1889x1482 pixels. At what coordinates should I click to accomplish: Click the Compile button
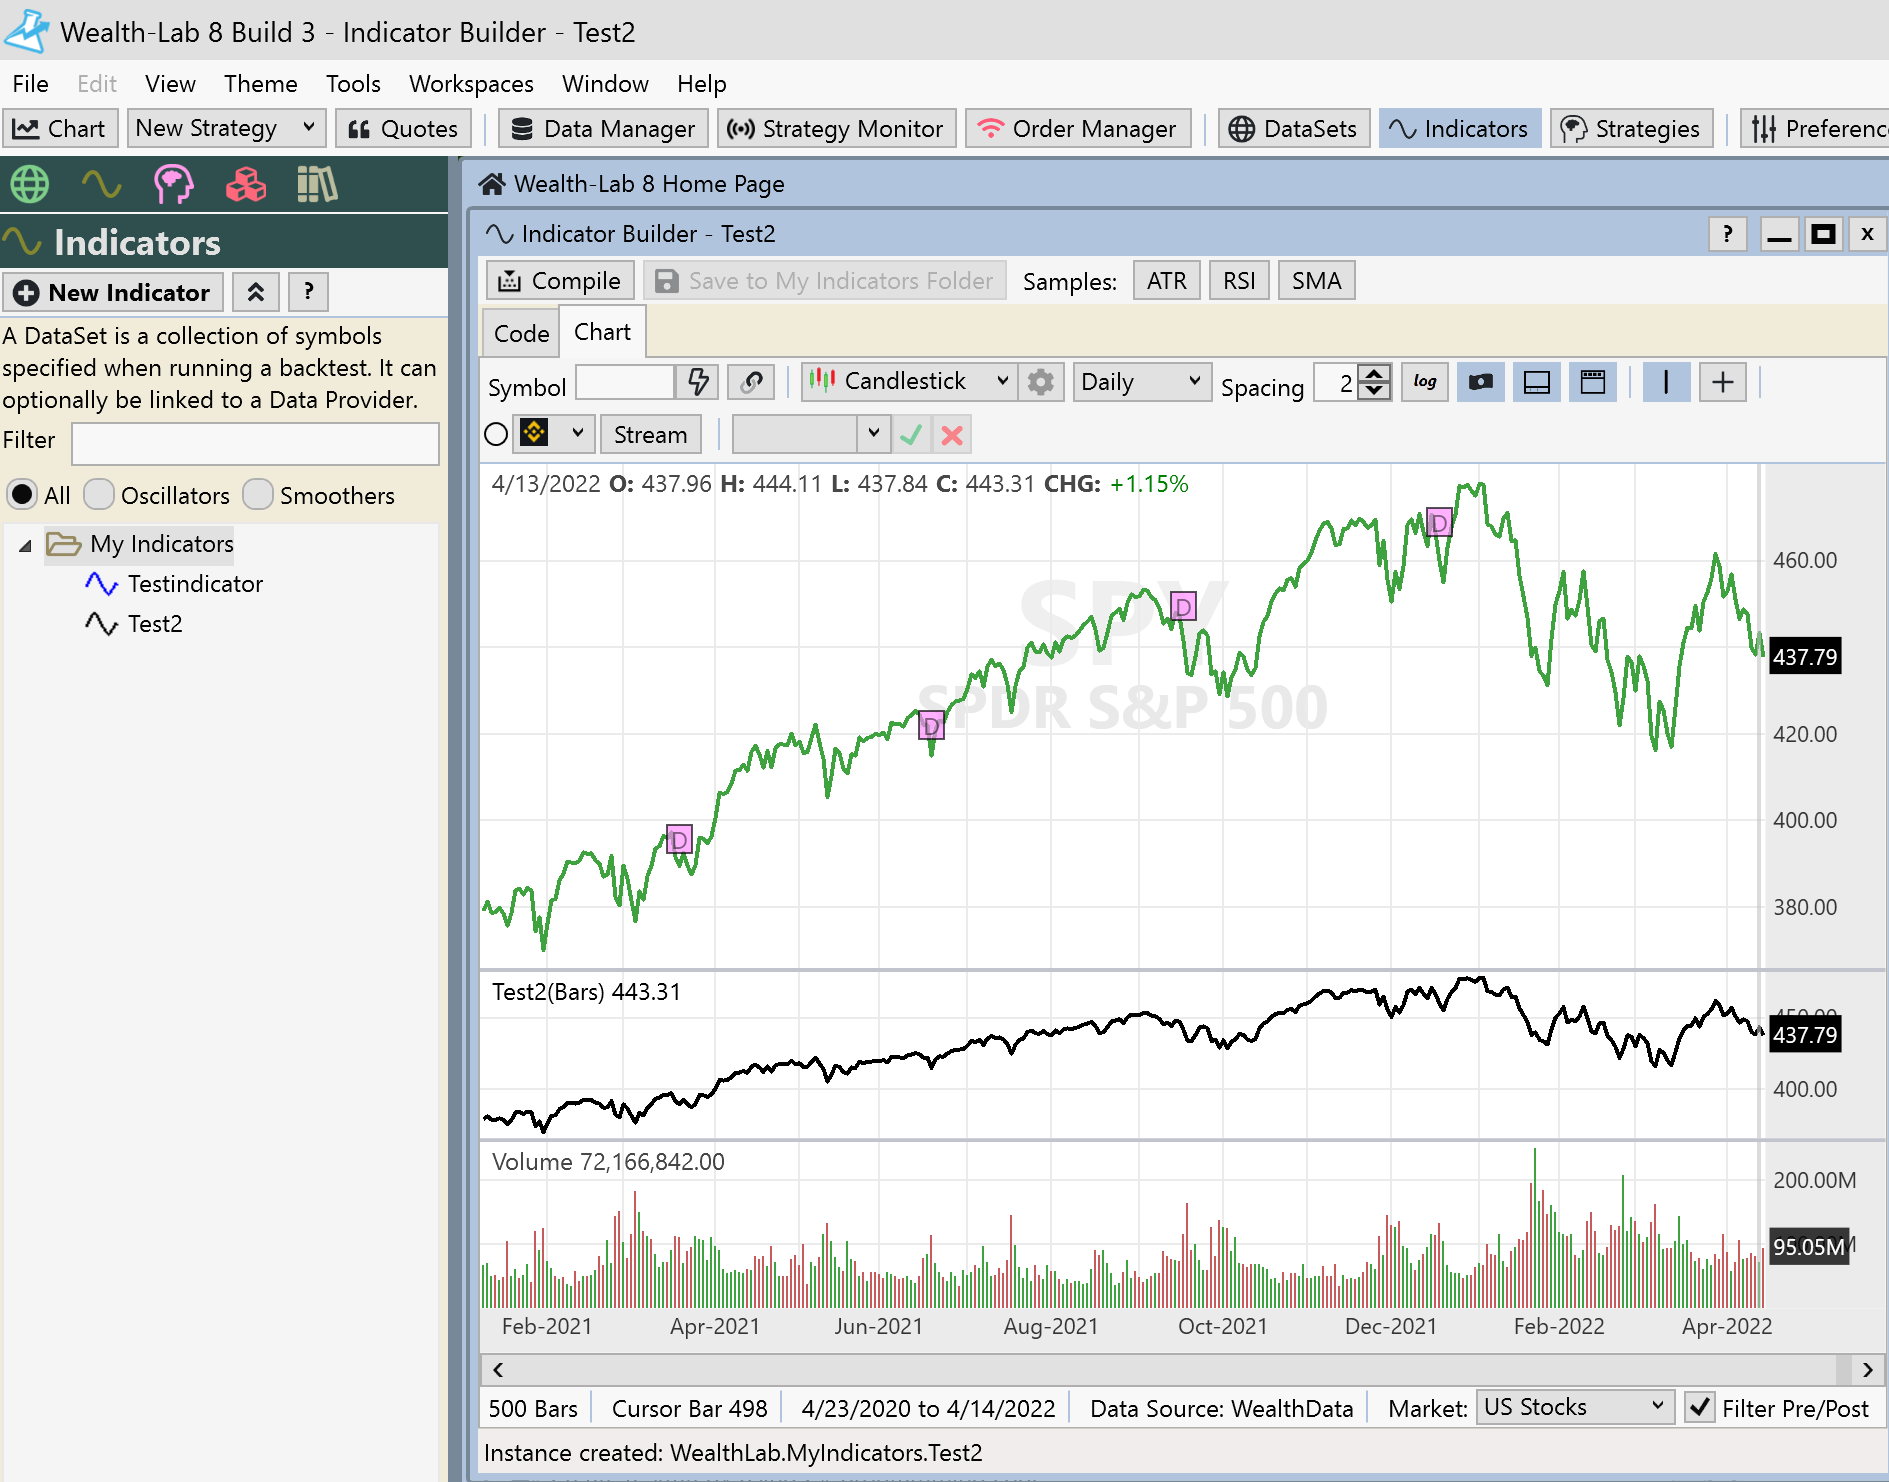pyautogui.click(x=560, y=281)
